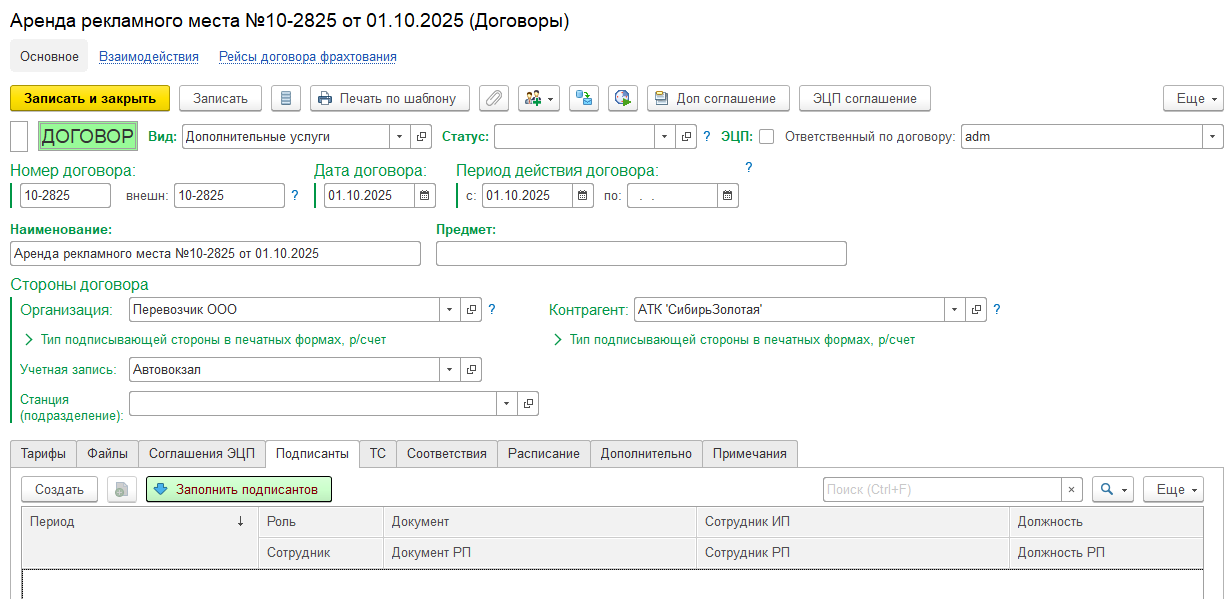Viewport: 1232px width, 599px height.
Task: Click the open-form icon next to Организация
Action: point(472,310)
